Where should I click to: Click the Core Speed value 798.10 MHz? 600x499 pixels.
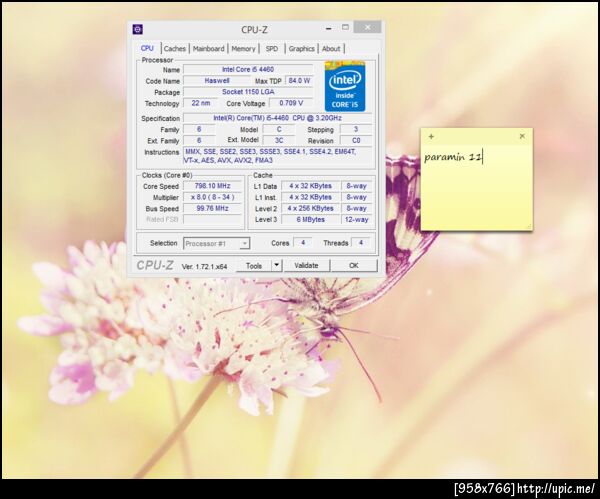tap(212, 186)
